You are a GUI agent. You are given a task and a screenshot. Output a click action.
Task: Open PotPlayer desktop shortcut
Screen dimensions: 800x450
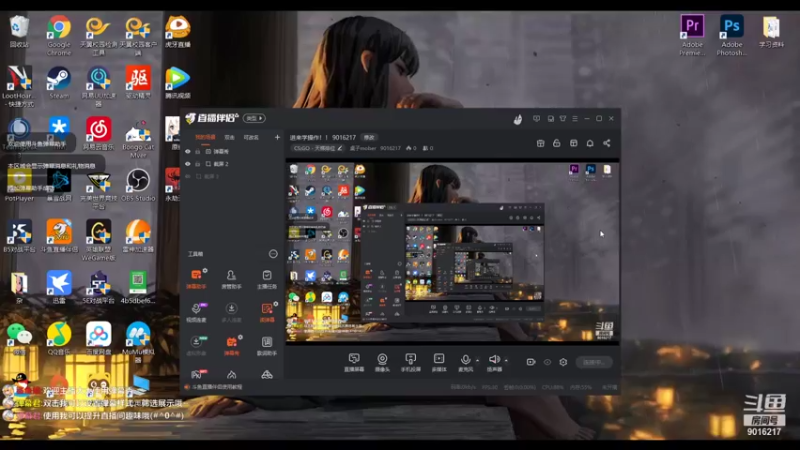pos(19,185)
